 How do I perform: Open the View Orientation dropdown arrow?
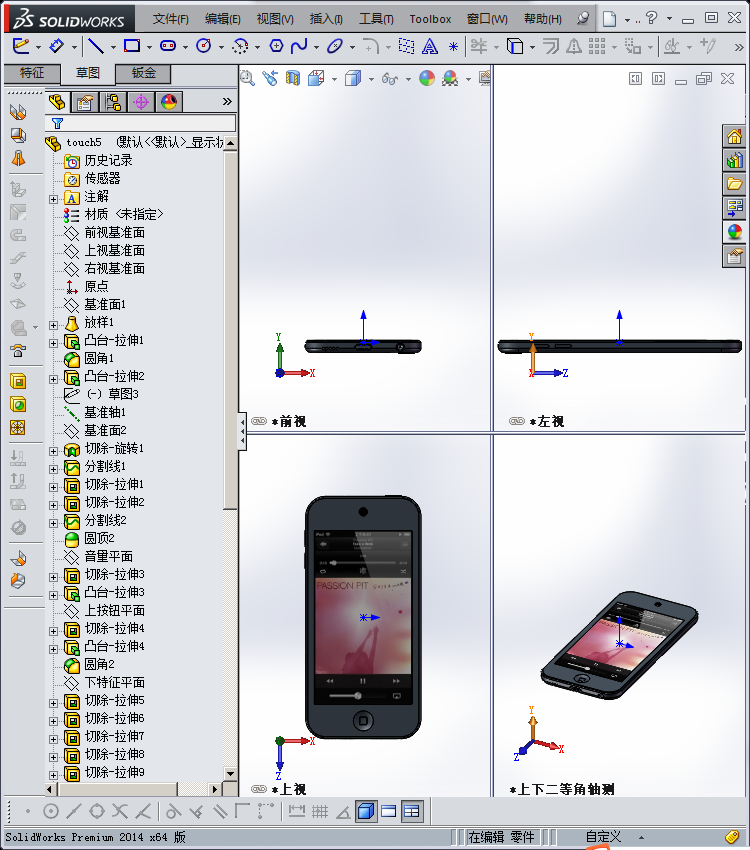(334, 80)
